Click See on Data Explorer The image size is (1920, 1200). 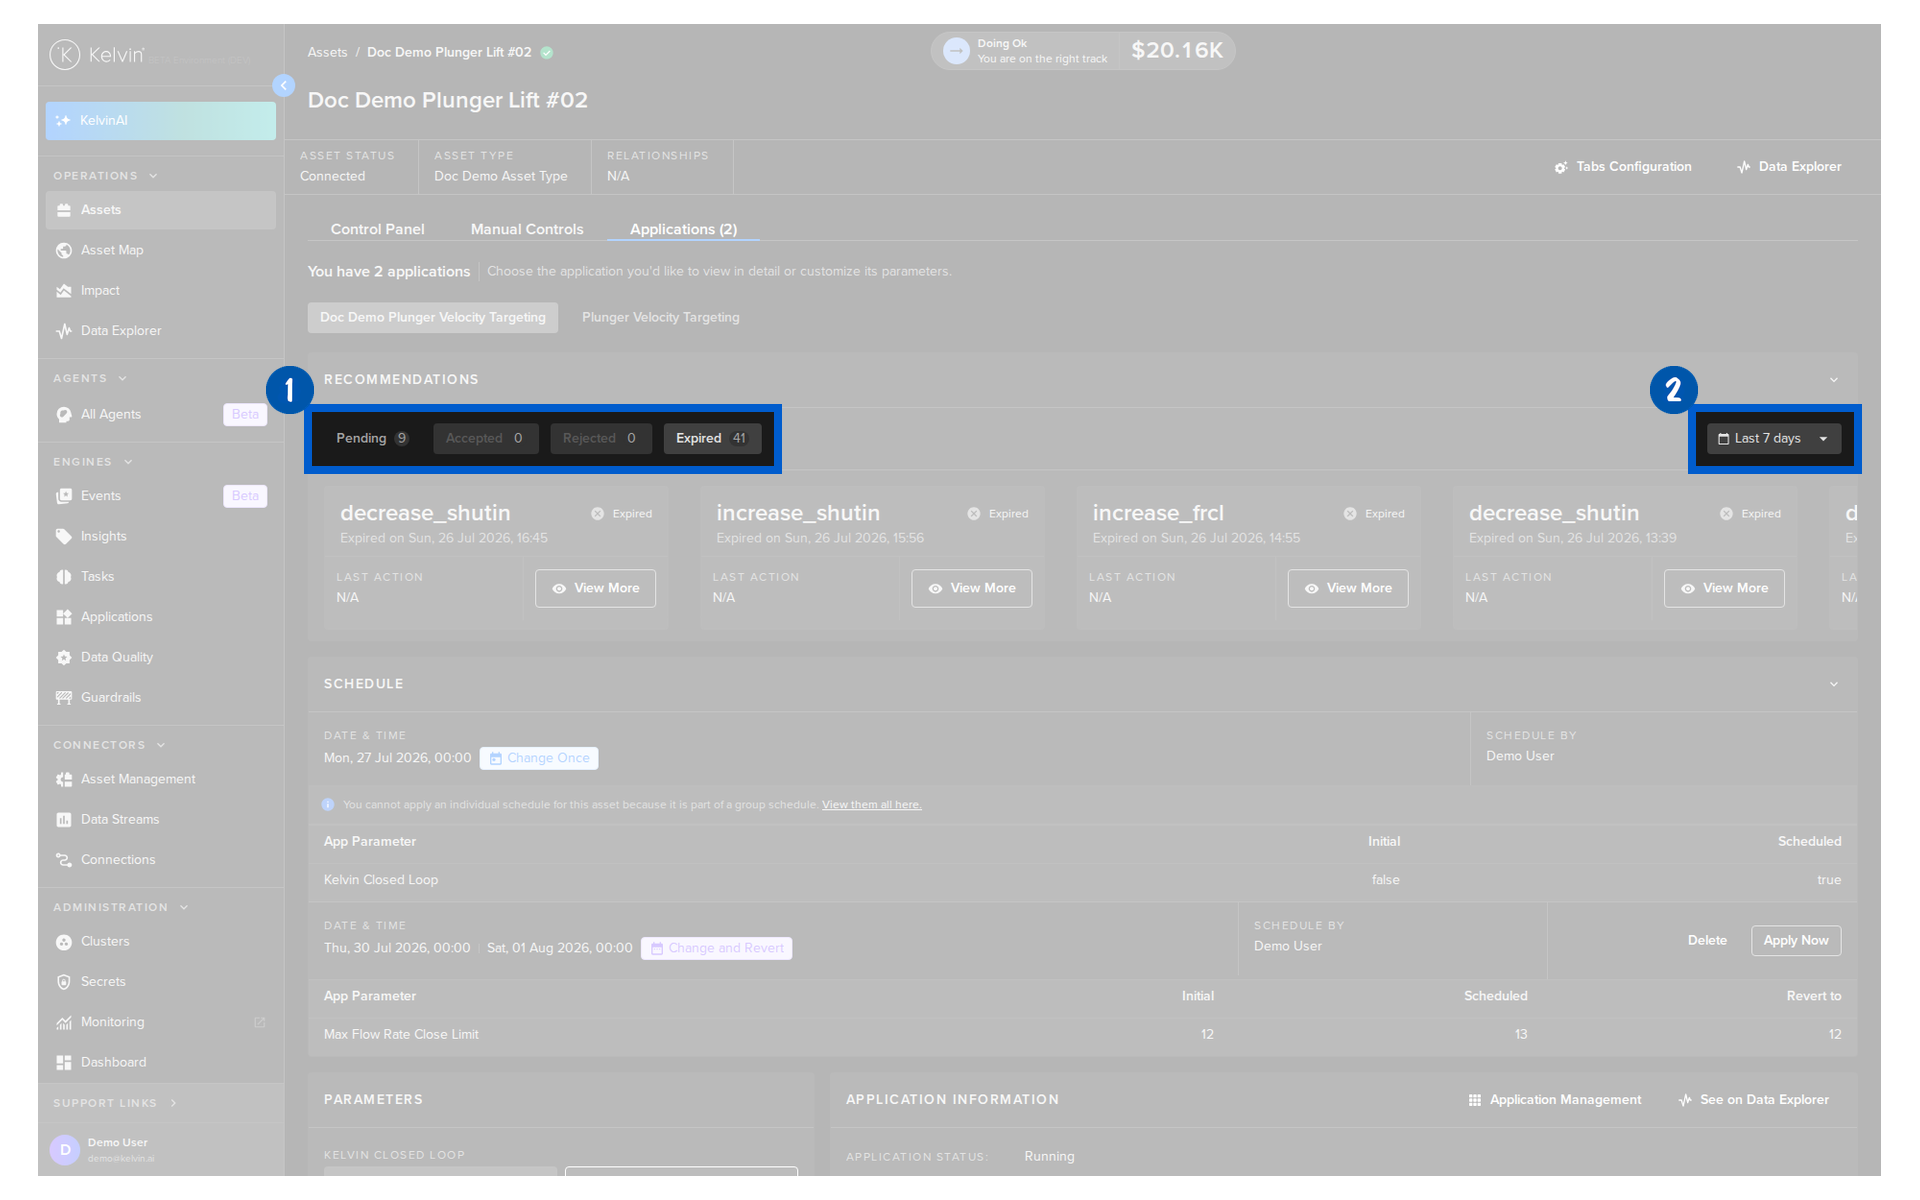click(x=1754, y=1100)
